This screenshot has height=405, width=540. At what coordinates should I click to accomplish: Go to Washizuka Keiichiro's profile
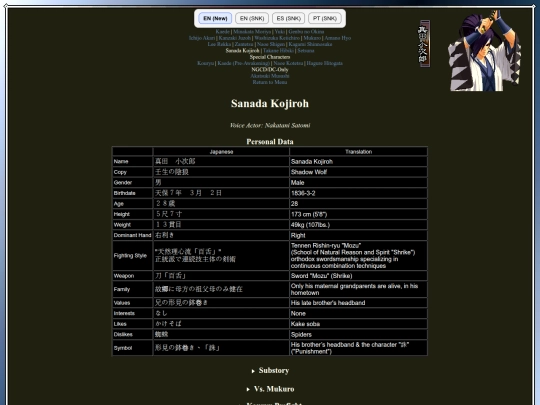click(277, 38)
